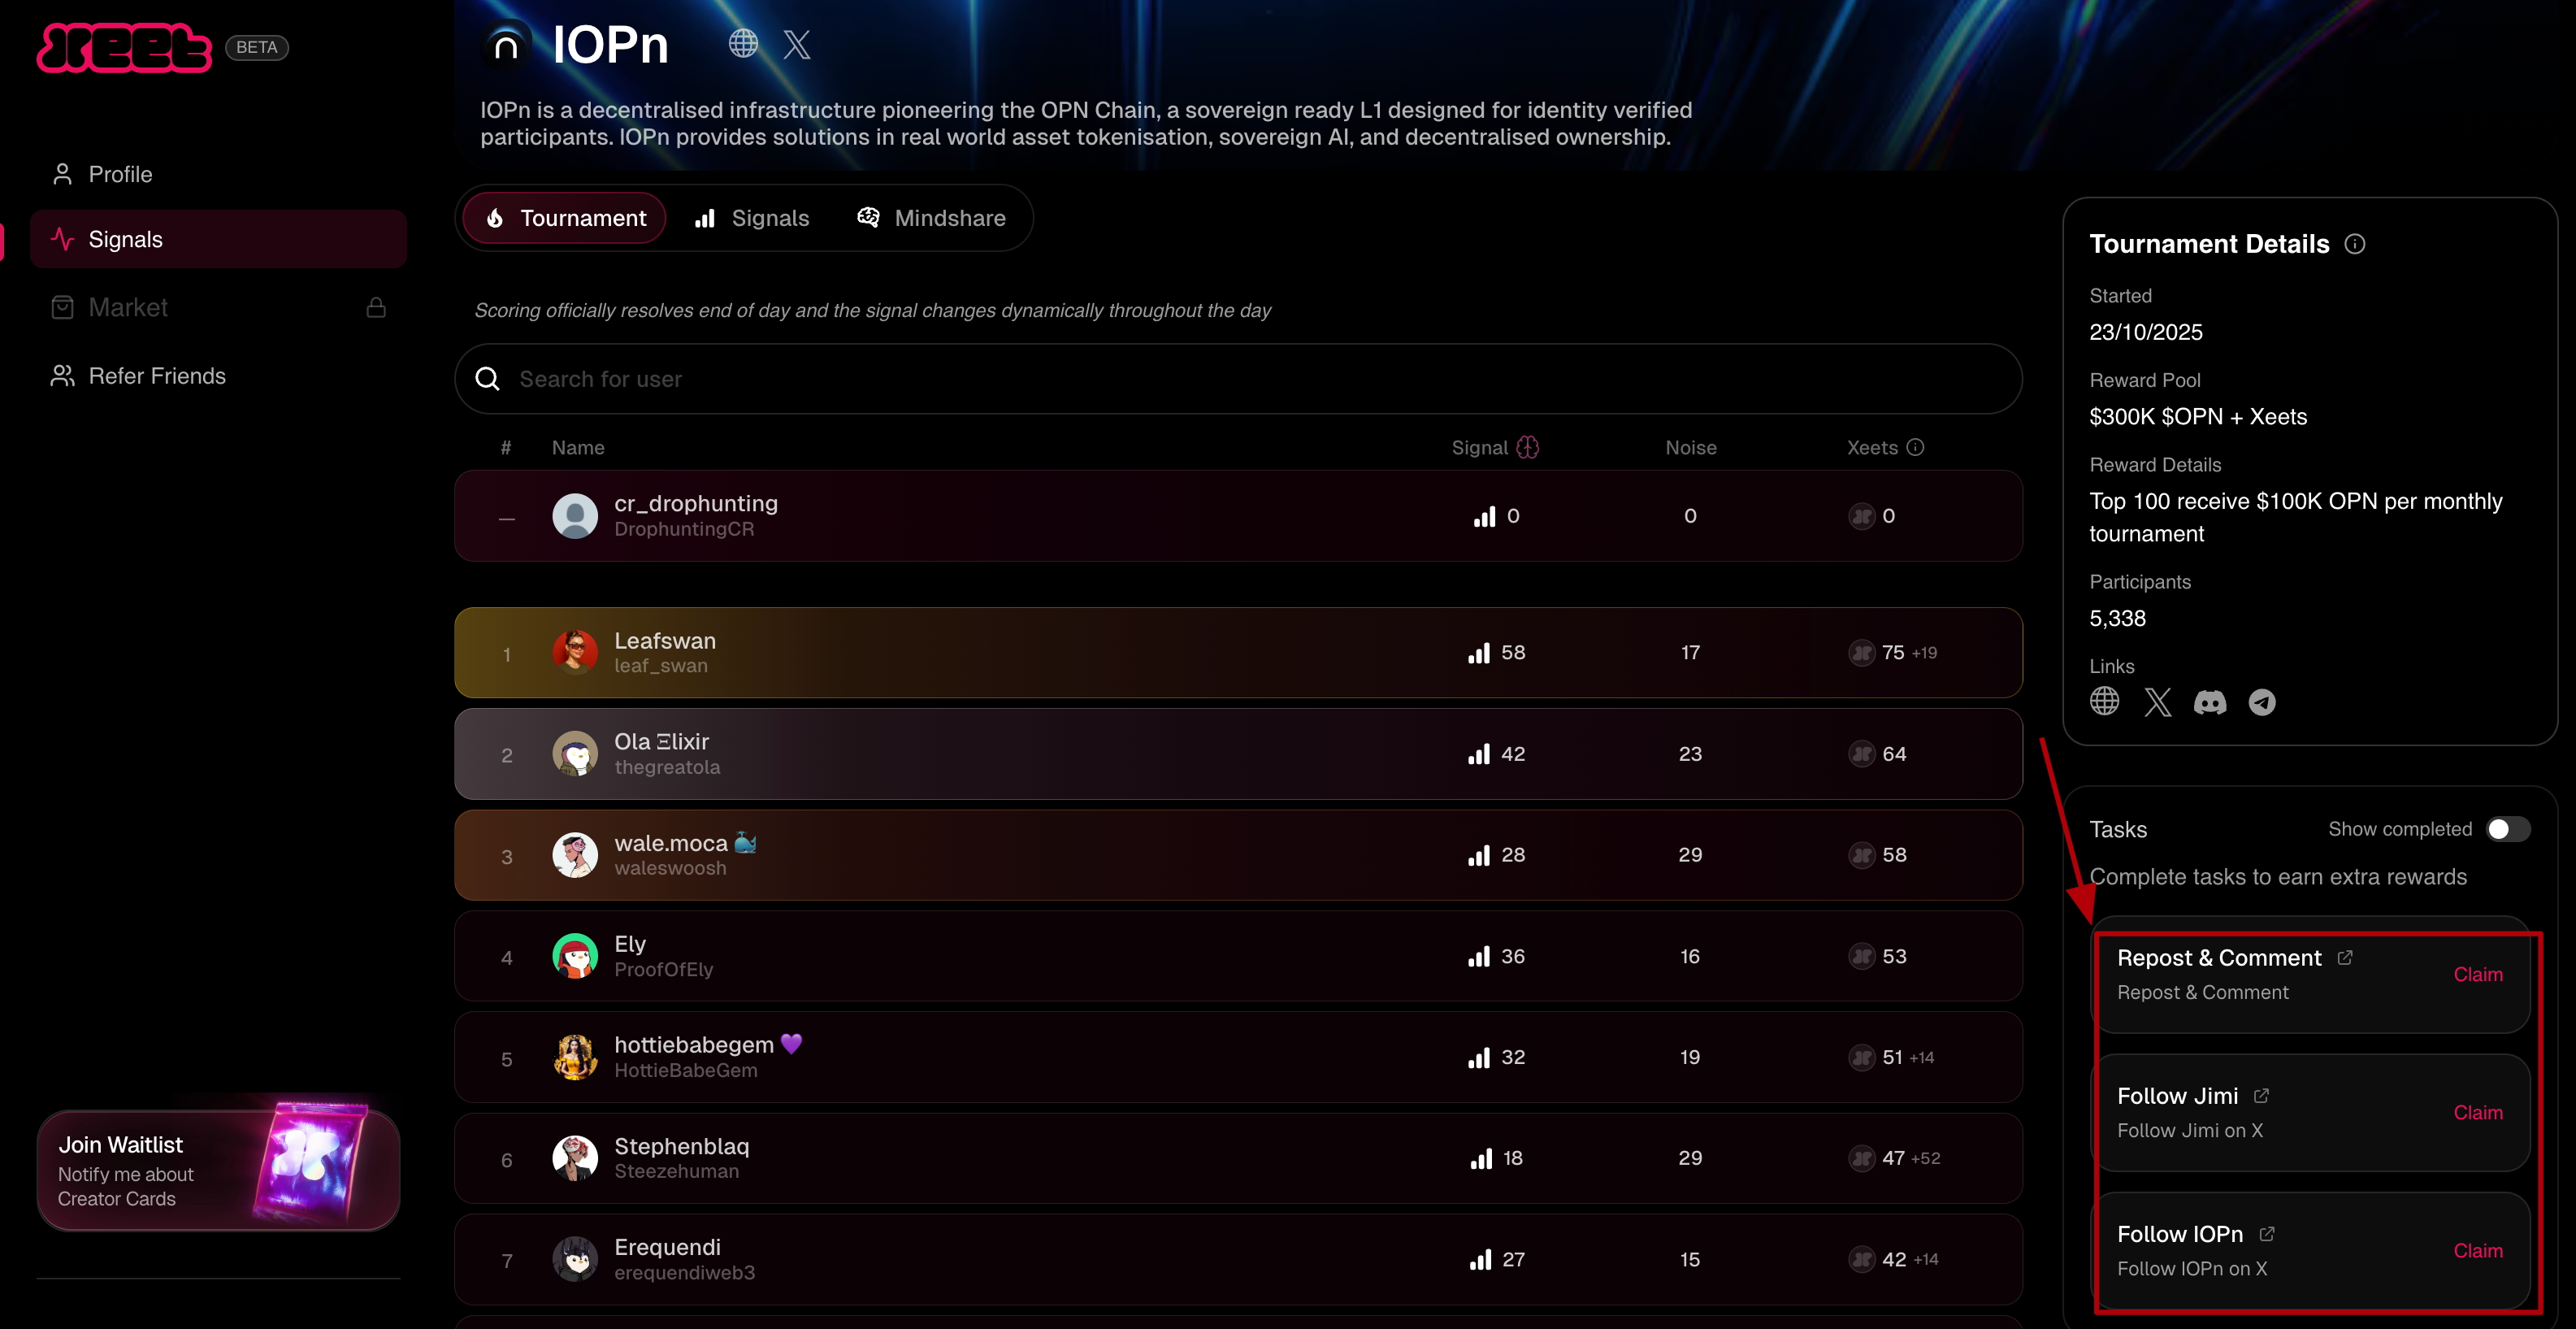2576x1329 pixels.
Task: Click the external link icon beside Repost & Comment
Action: click(x=2345, y=958)
